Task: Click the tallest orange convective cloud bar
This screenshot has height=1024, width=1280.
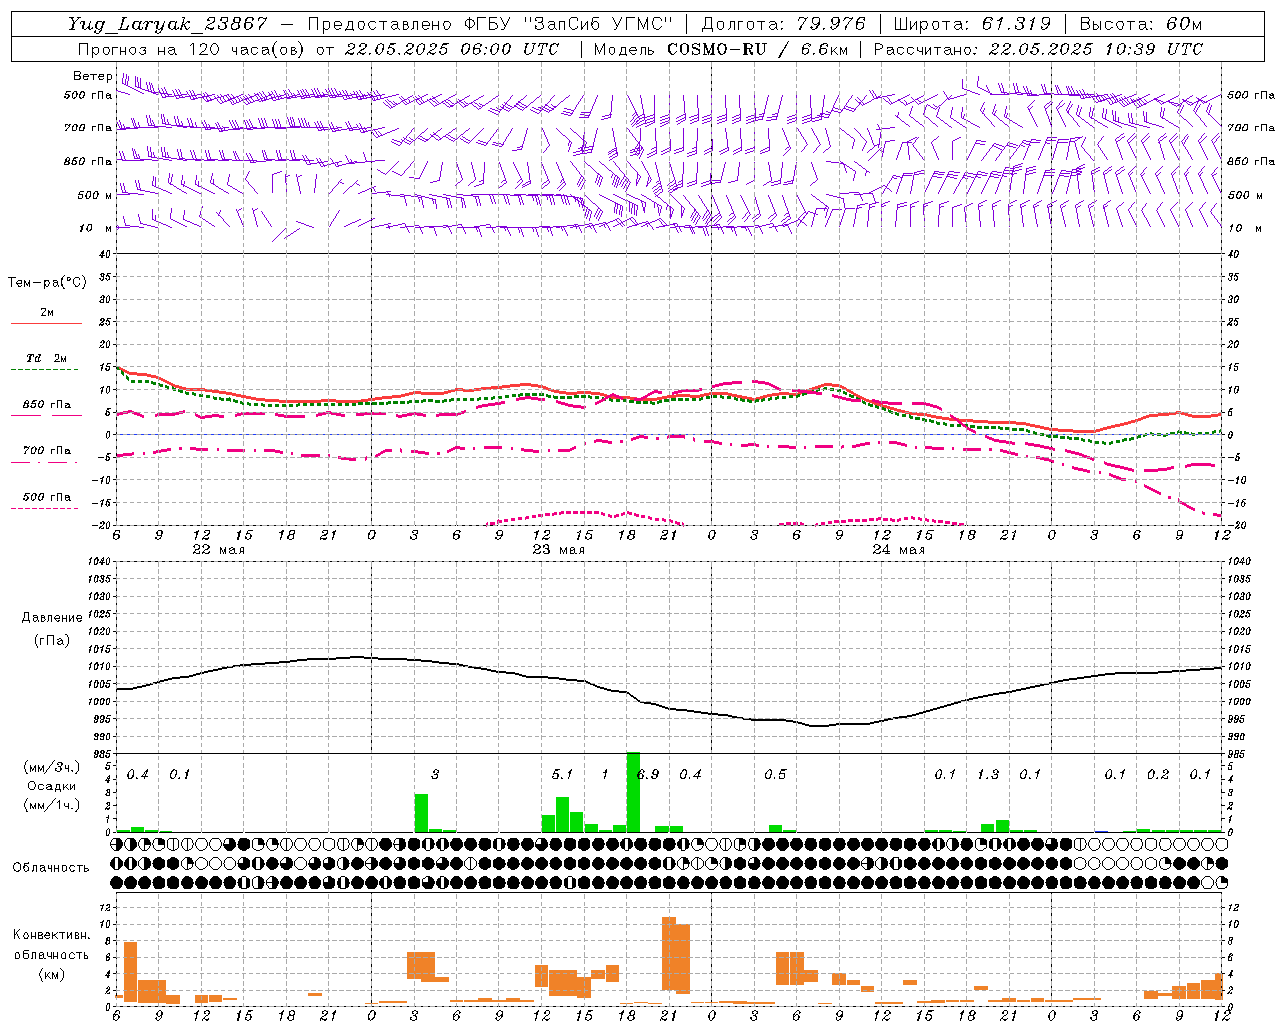Action: 669,954
